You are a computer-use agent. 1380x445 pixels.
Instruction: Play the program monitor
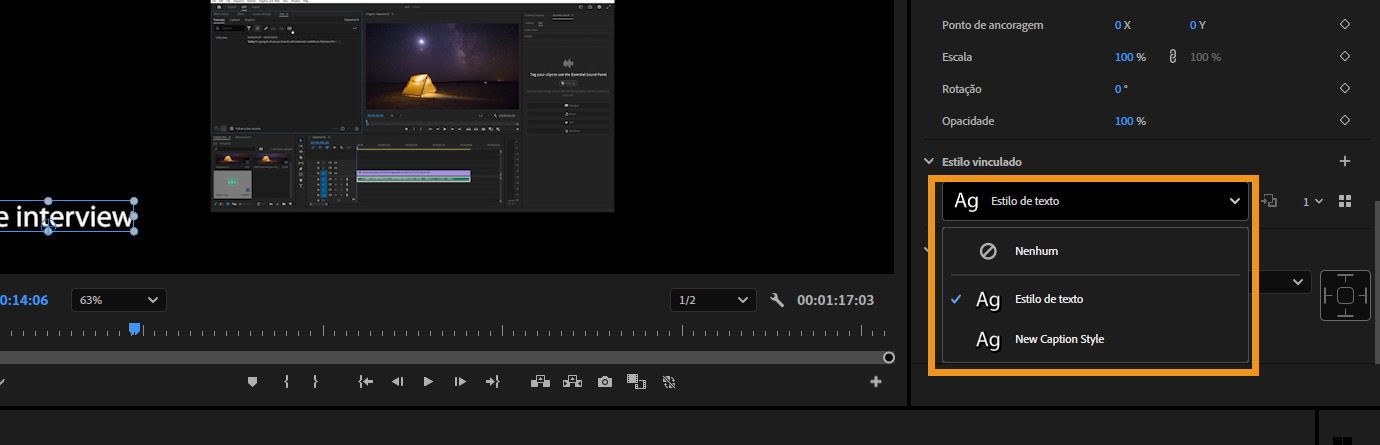click(428, 381)
